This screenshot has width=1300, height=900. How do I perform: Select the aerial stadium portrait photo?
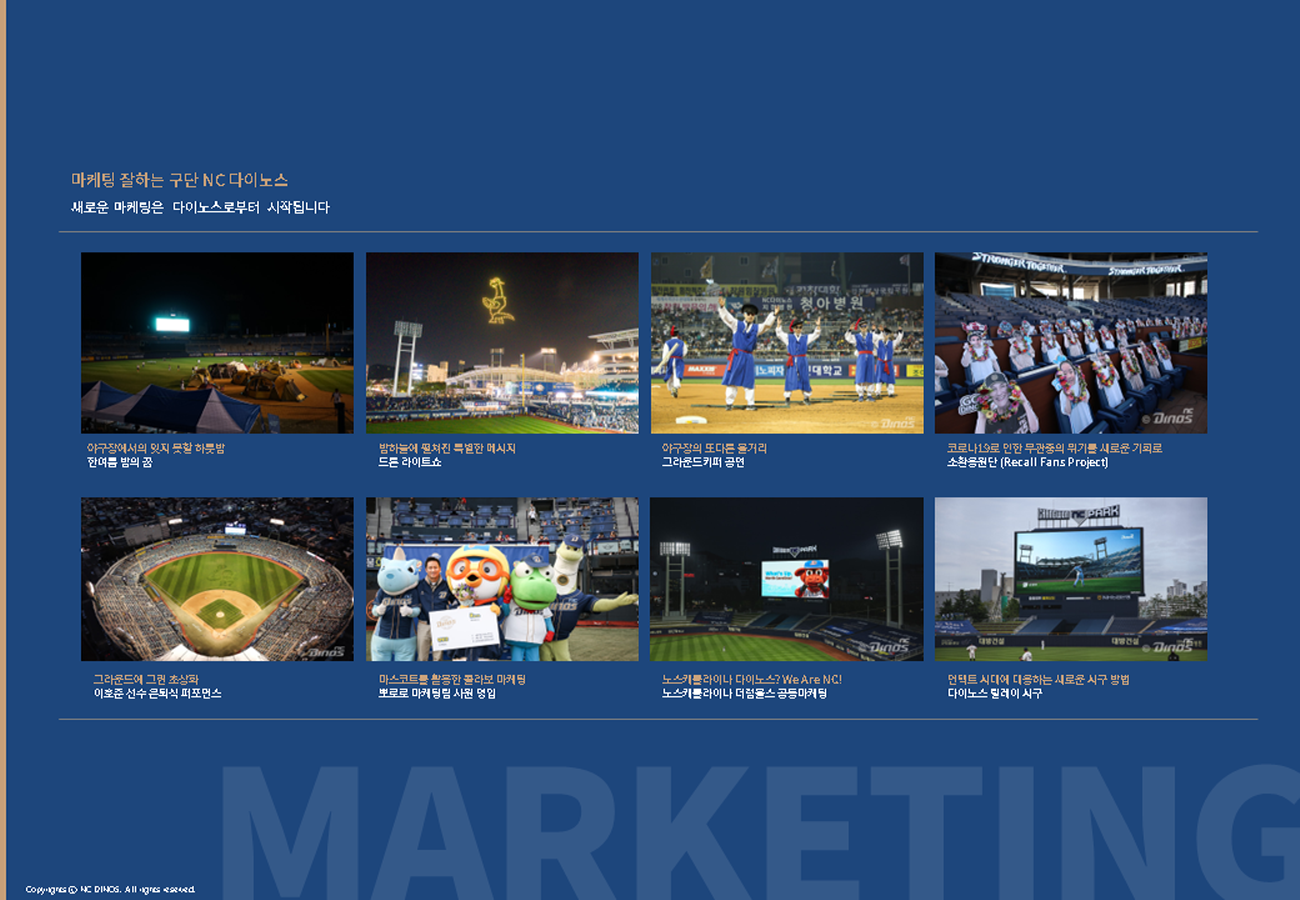(217, 579)
